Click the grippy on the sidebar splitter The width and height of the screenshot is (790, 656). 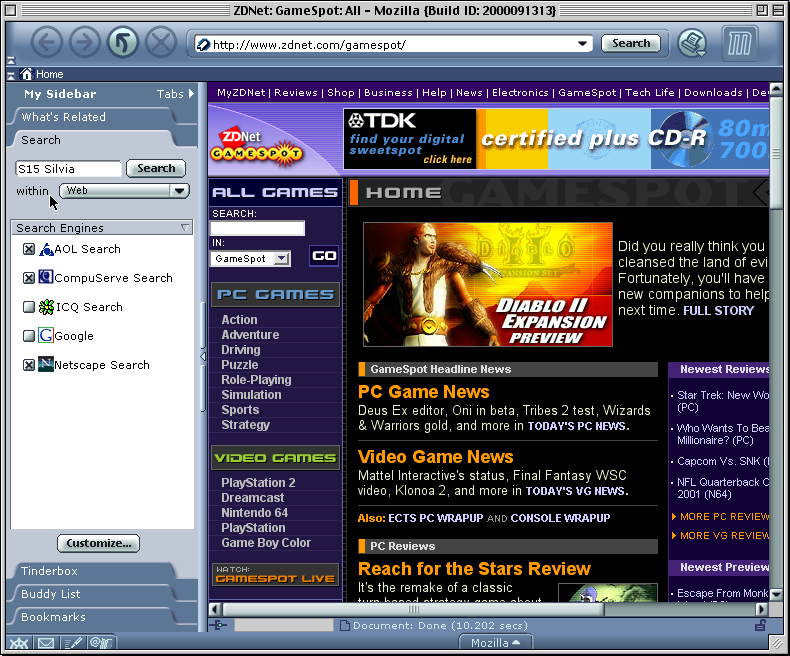pyautogui.click(x=203, y=356)
